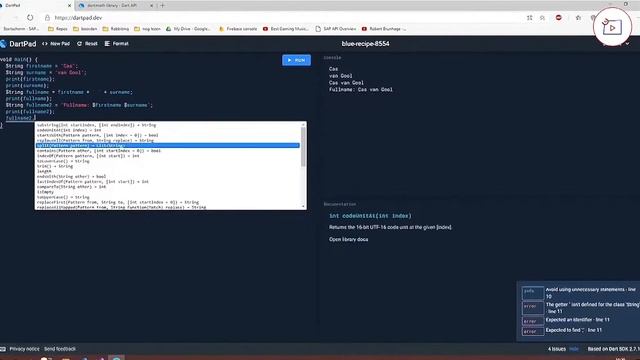Select isEmpty suggestion in autocomplete
Screen dimensions: 640x360
coord(168,192)
